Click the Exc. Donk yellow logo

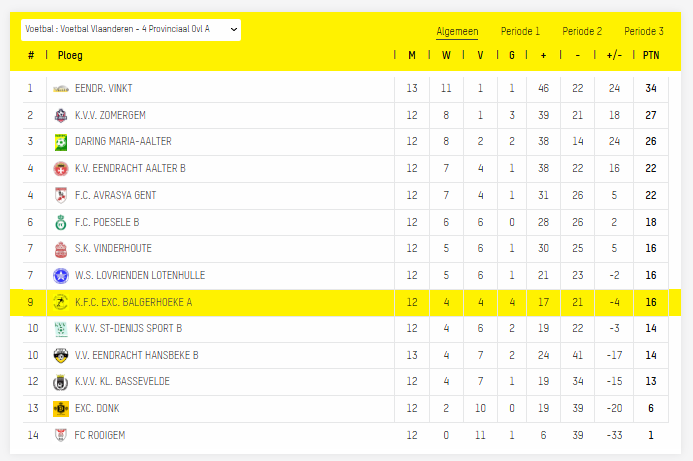(61, 409)
